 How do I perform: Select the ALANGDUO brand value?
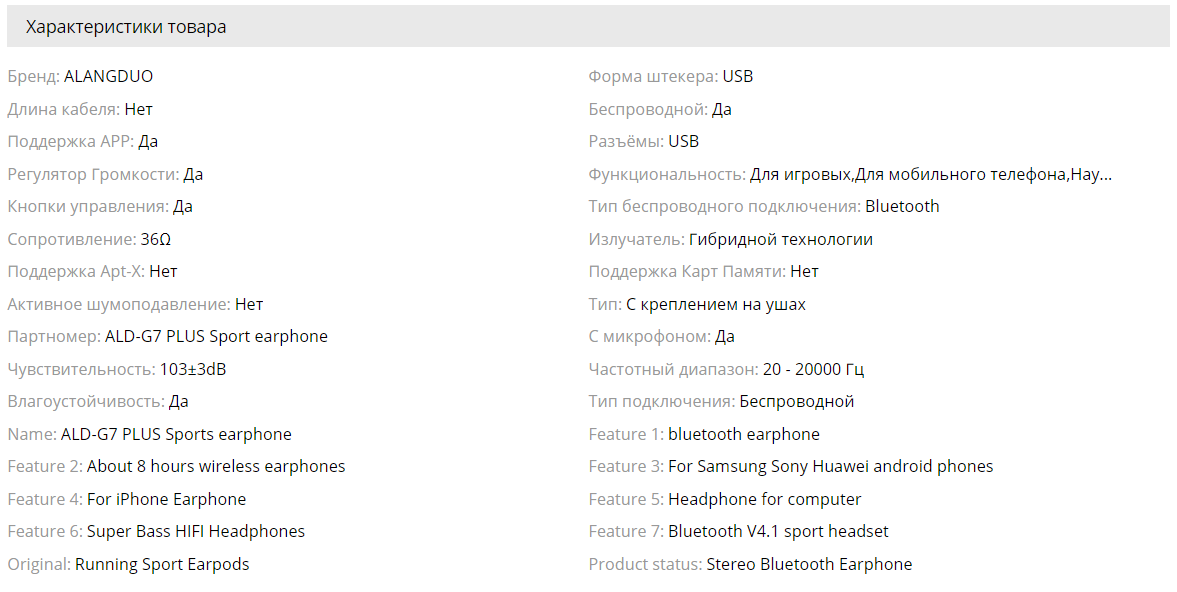click(x=108, y=77)
